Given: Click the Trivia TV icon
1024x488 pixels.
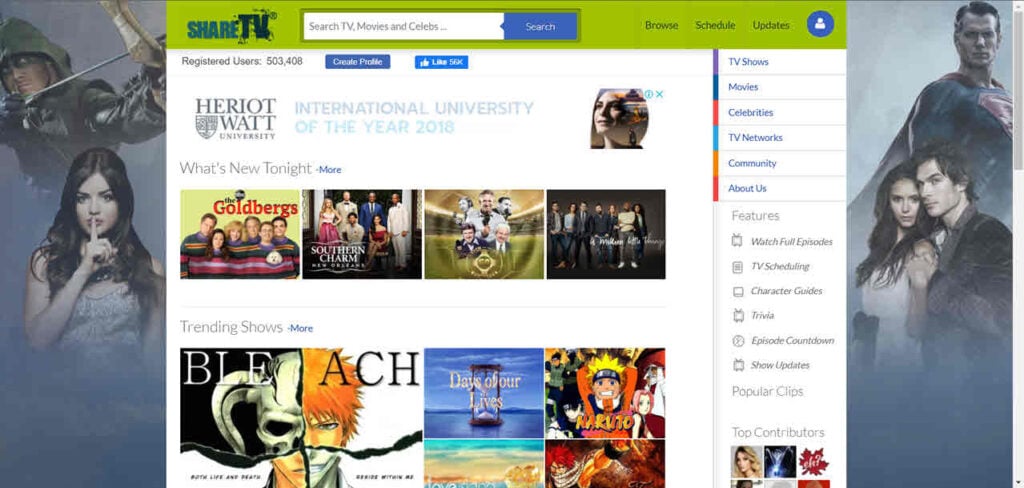Looking at the screenshot, I should (738, 316).
